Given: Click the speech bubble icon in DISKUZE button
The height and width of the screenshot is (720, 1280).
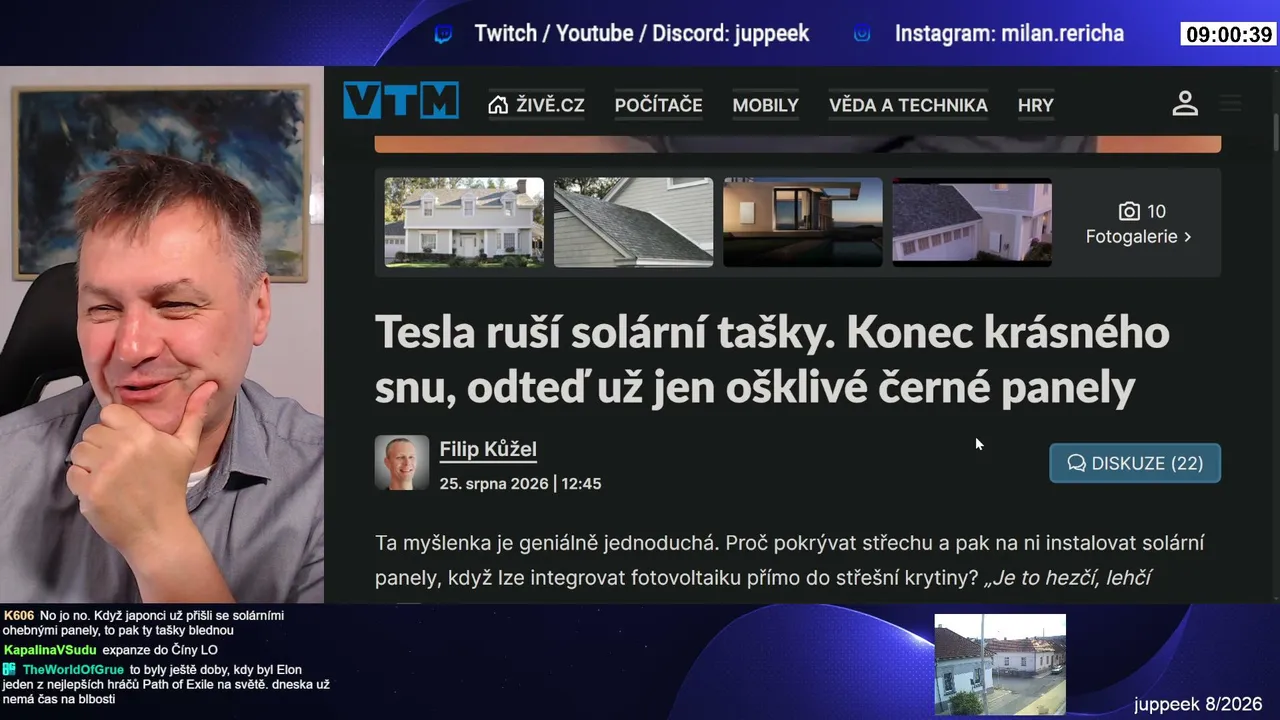Looking at the screenshot, I should (x=1076, y=463).
